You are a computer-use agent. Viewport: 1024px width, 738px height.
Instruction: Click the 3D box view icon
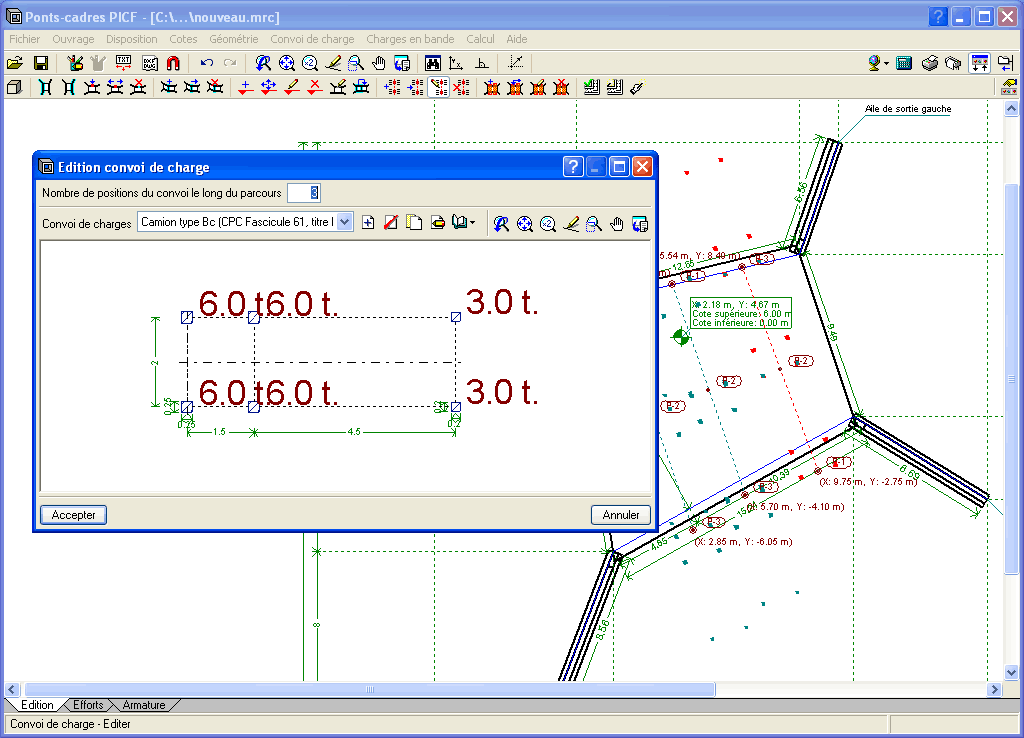[x=14, y=88]
